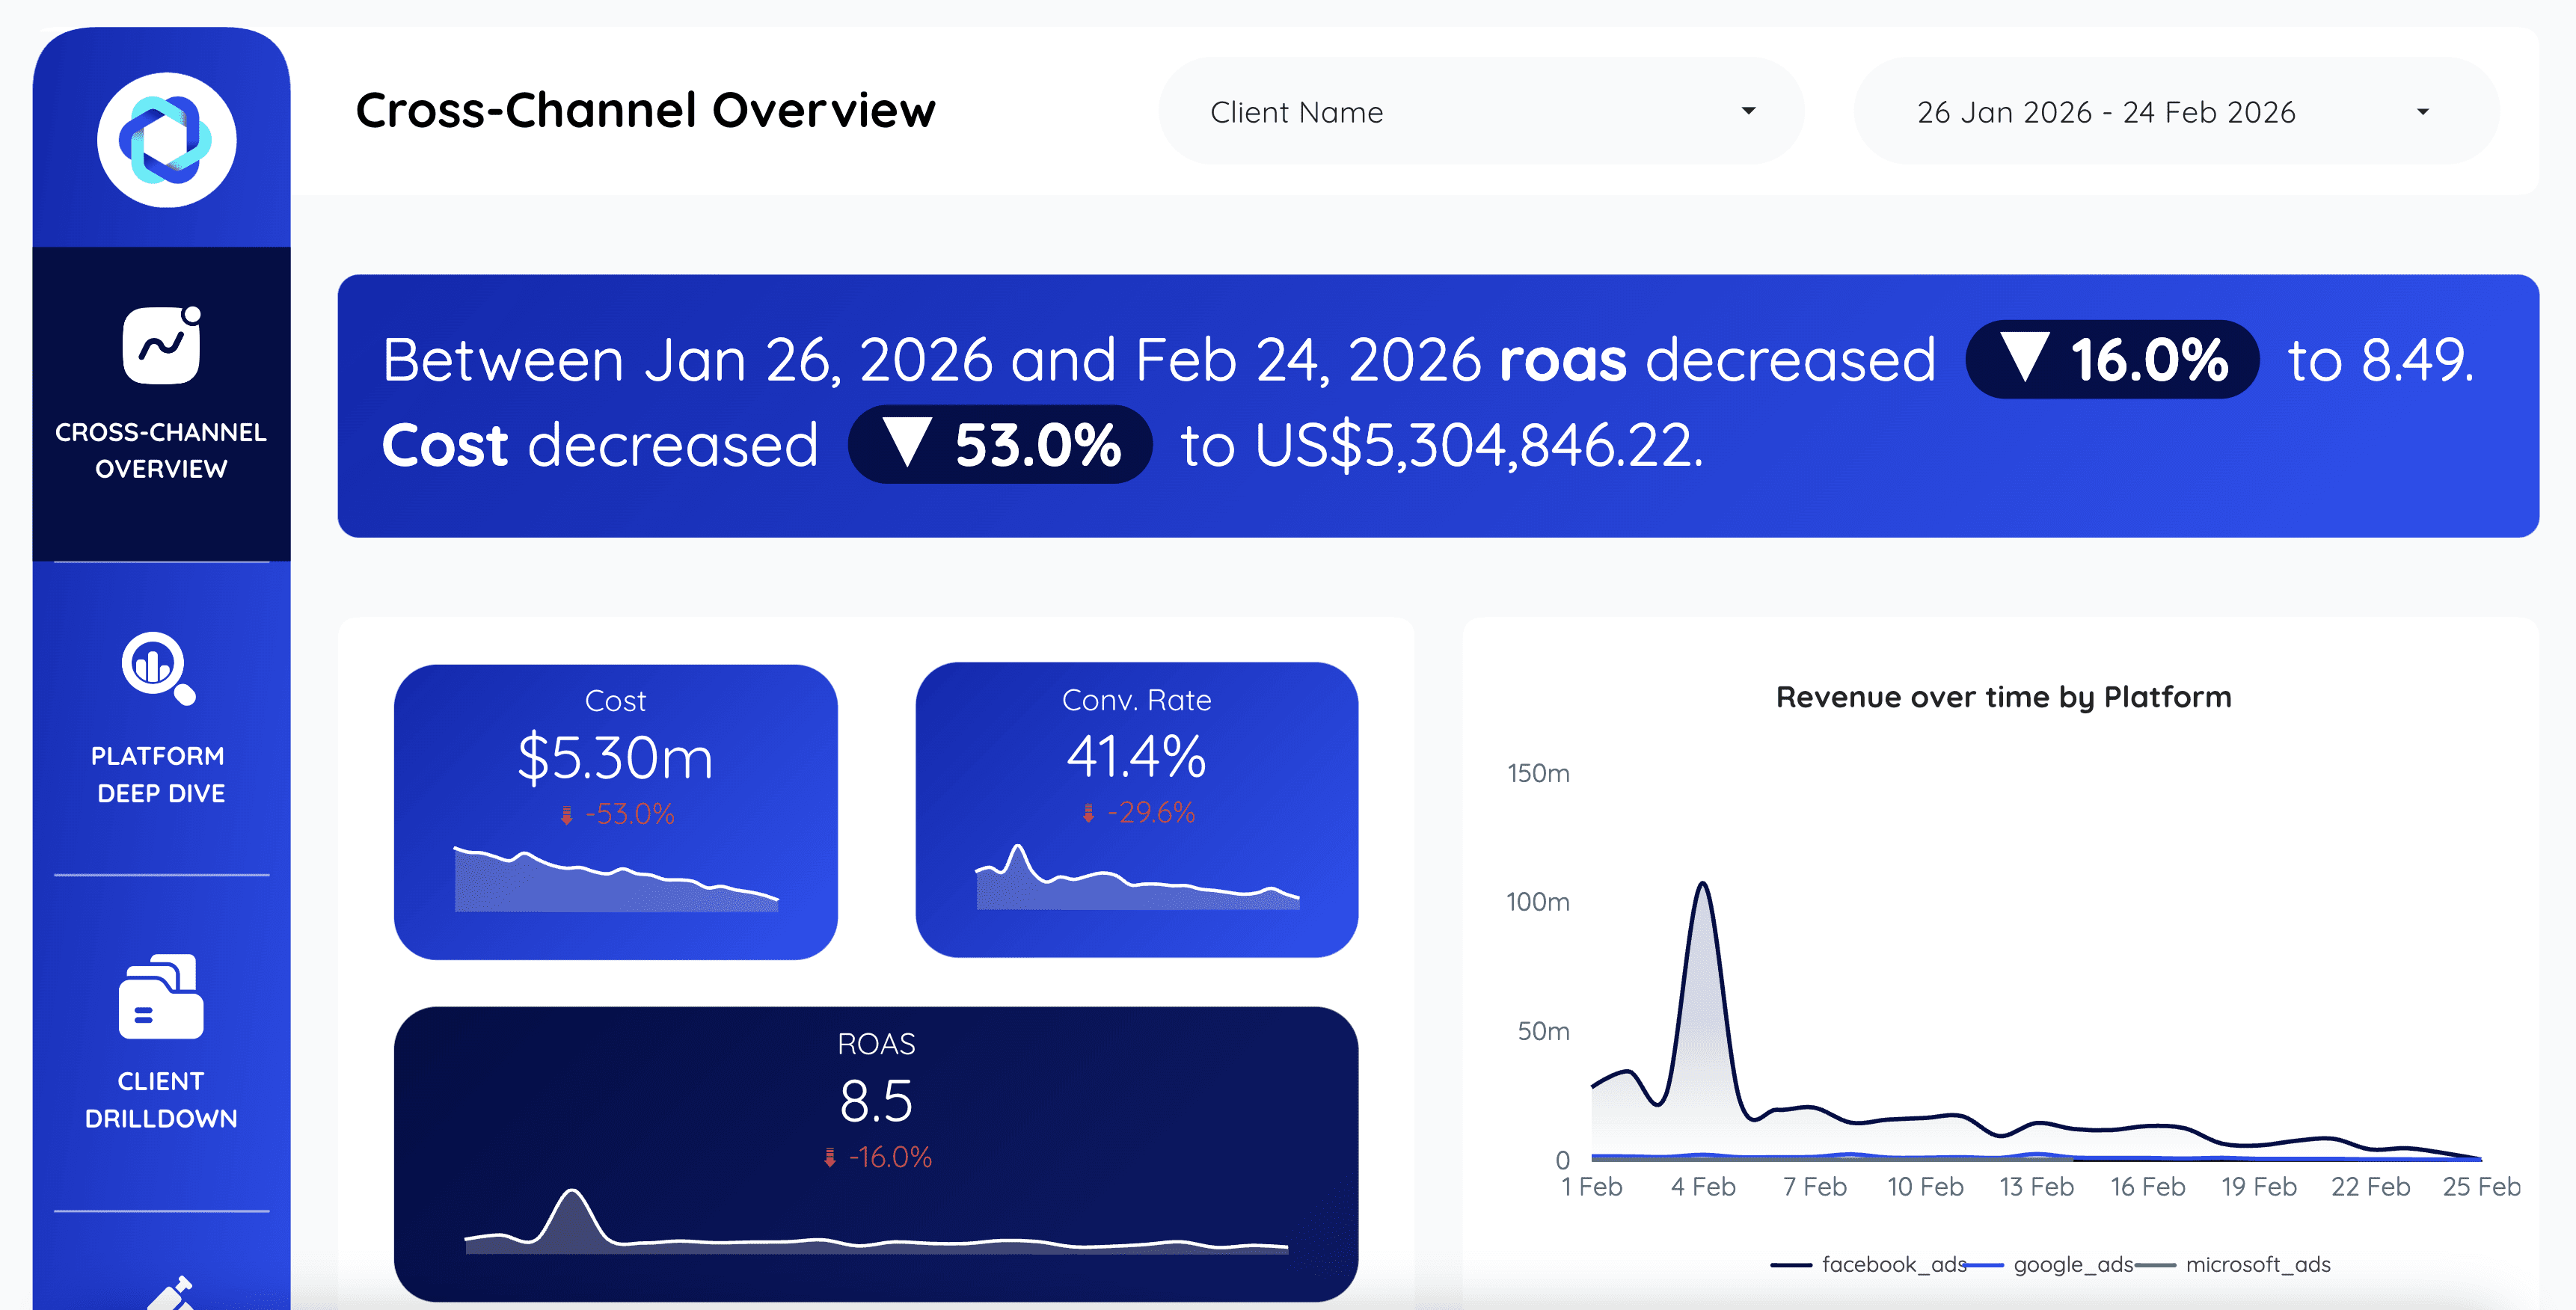Switch to Client Drilldown page
2576x1310 pixels.
click(160, 1099)
